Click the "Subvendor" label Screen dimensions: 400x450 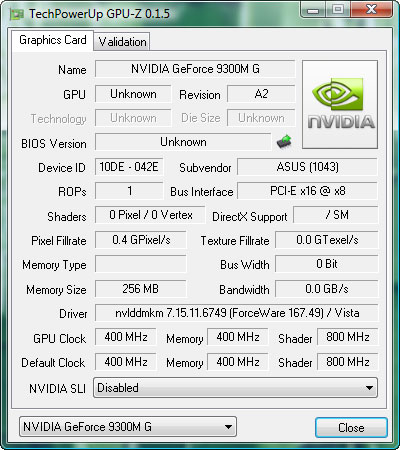point(205,168)
